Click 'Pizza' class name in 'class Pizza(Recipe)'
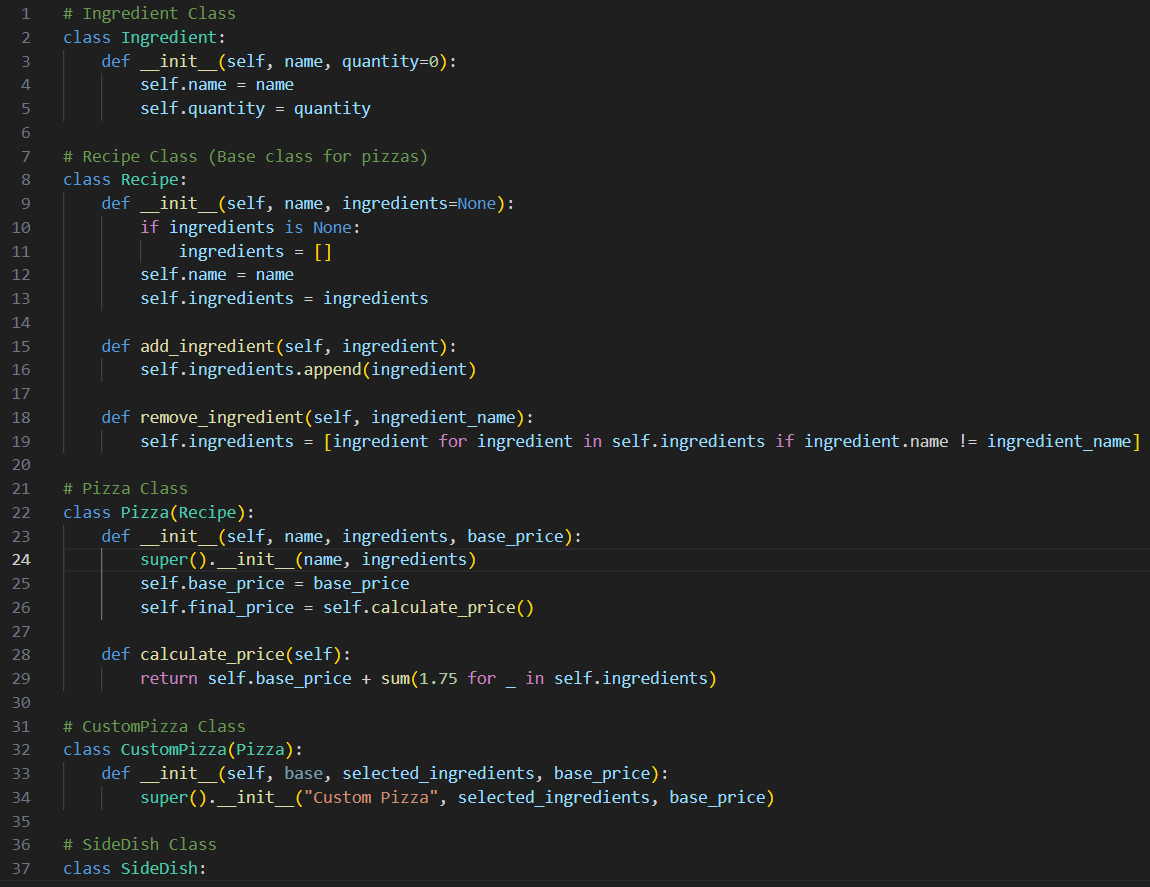 144,512
